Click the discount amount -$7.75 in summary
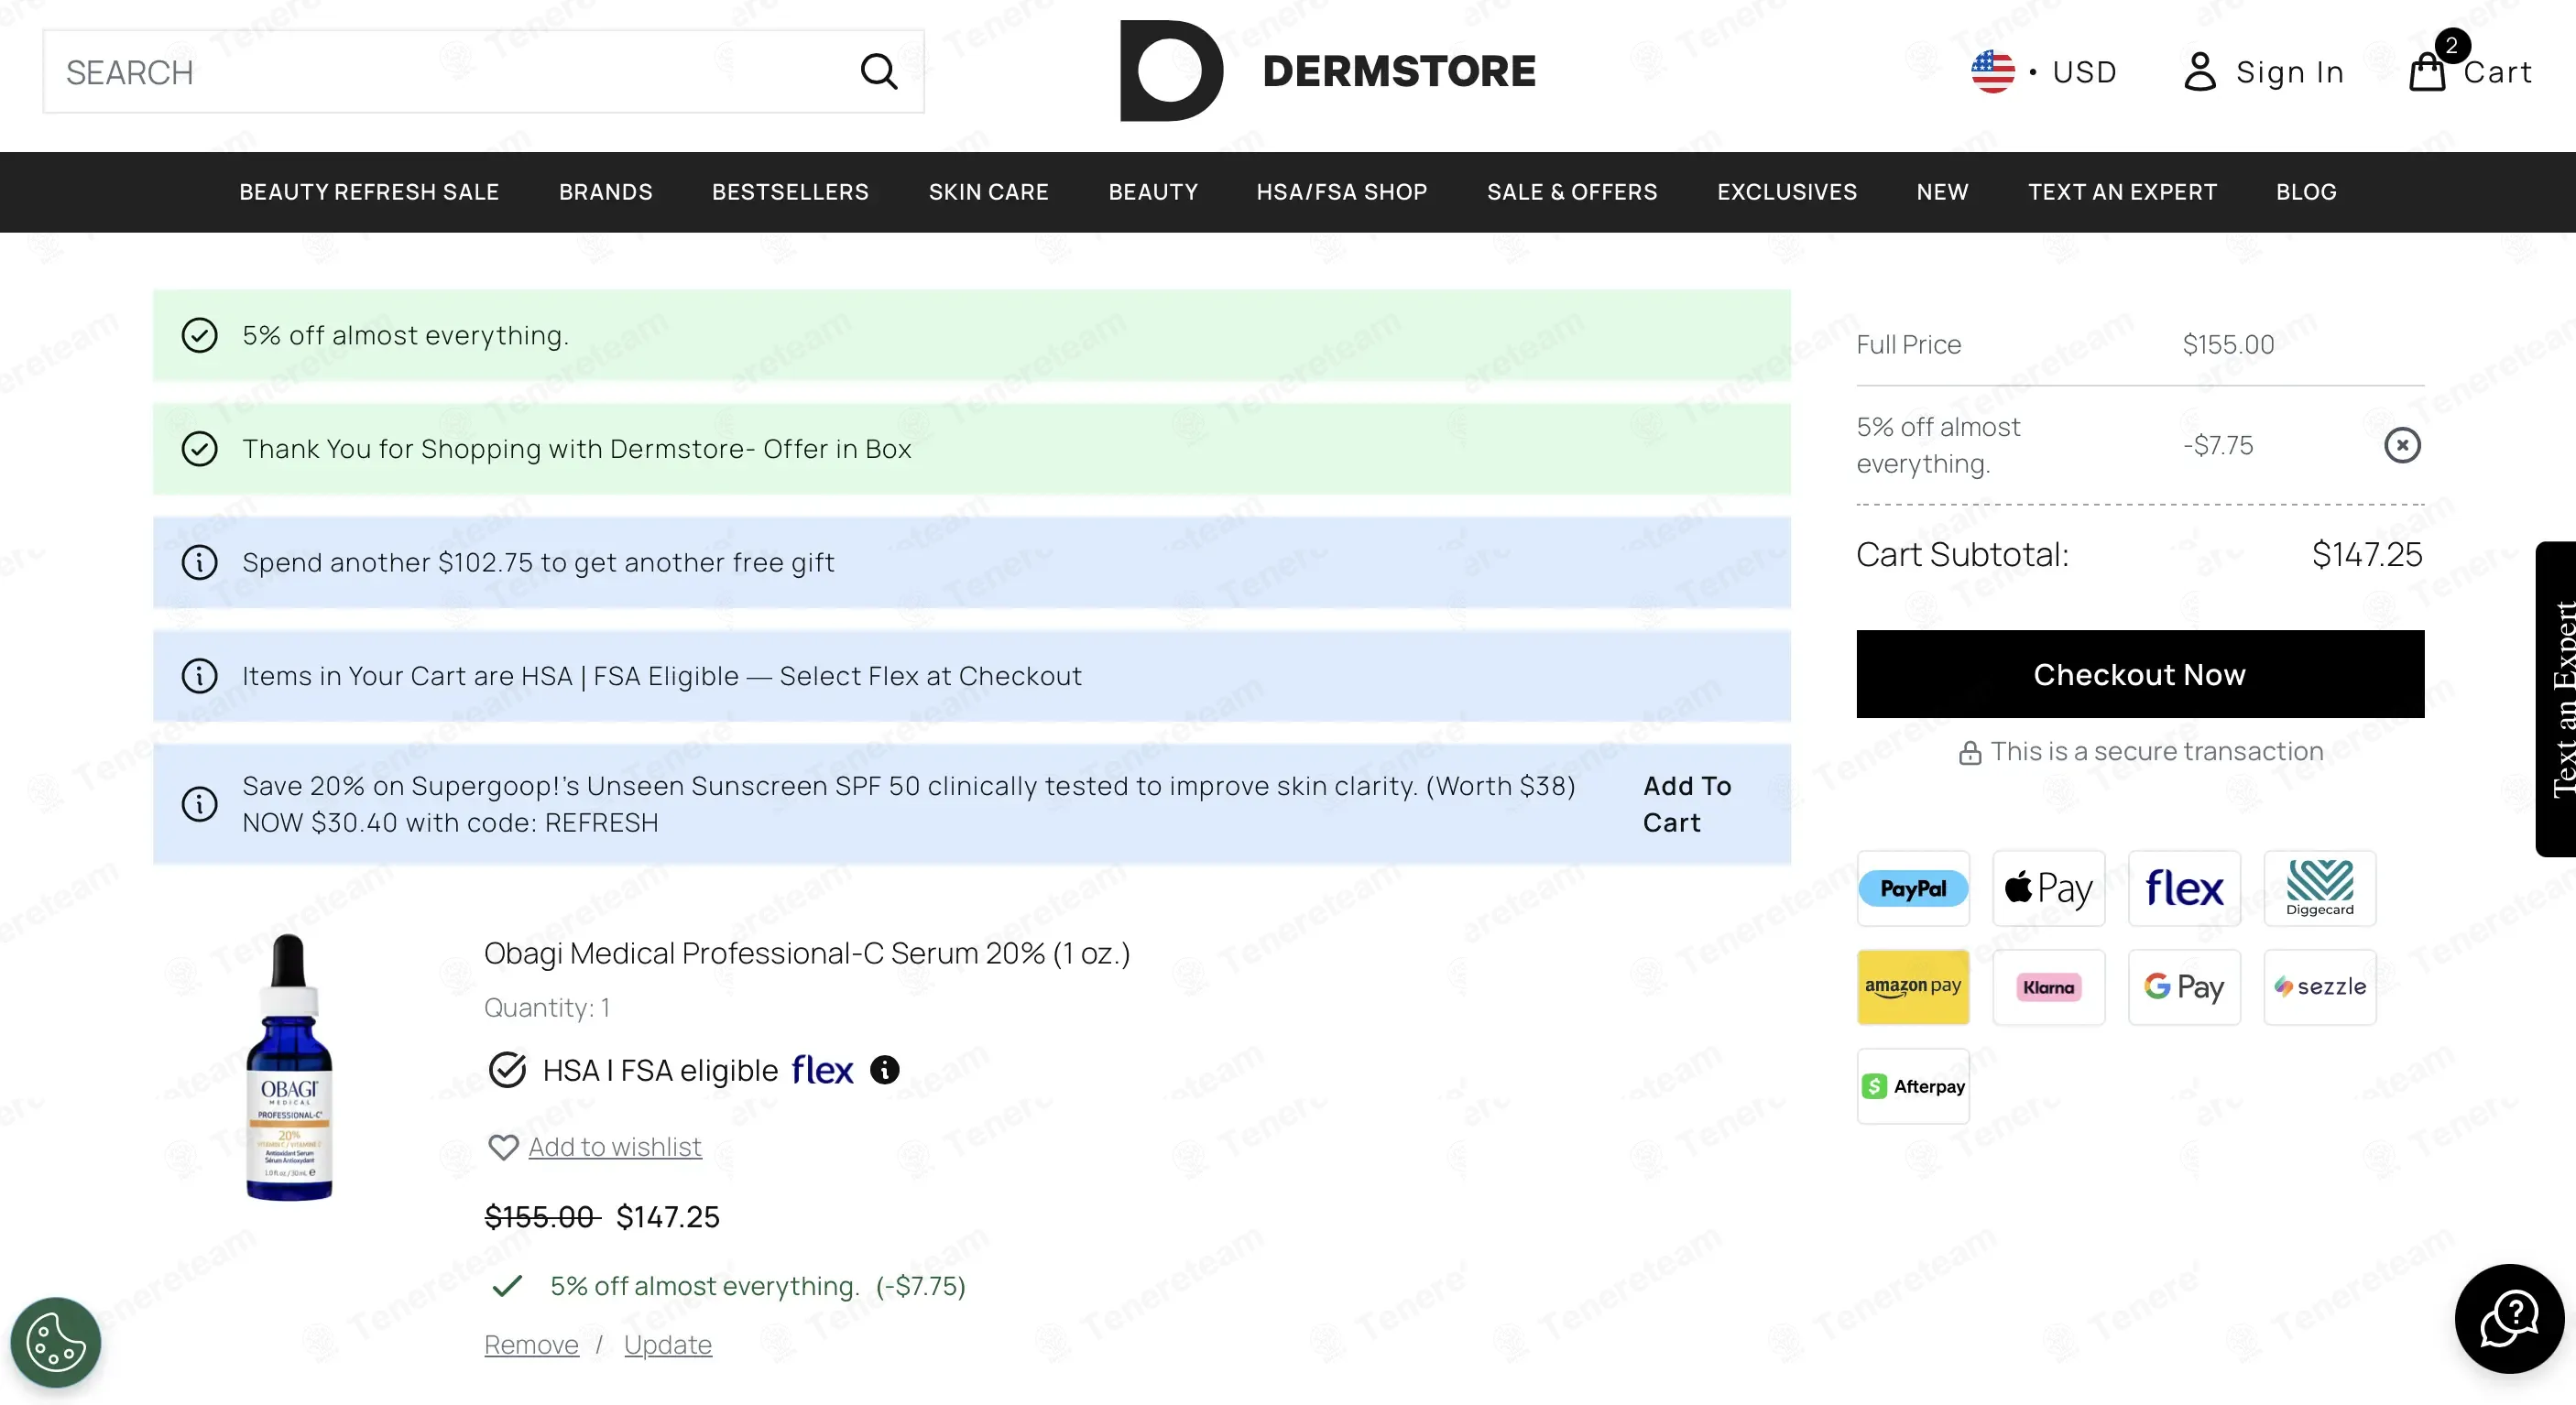This screenshot has height=1405, width=2576. [2218, 445]
